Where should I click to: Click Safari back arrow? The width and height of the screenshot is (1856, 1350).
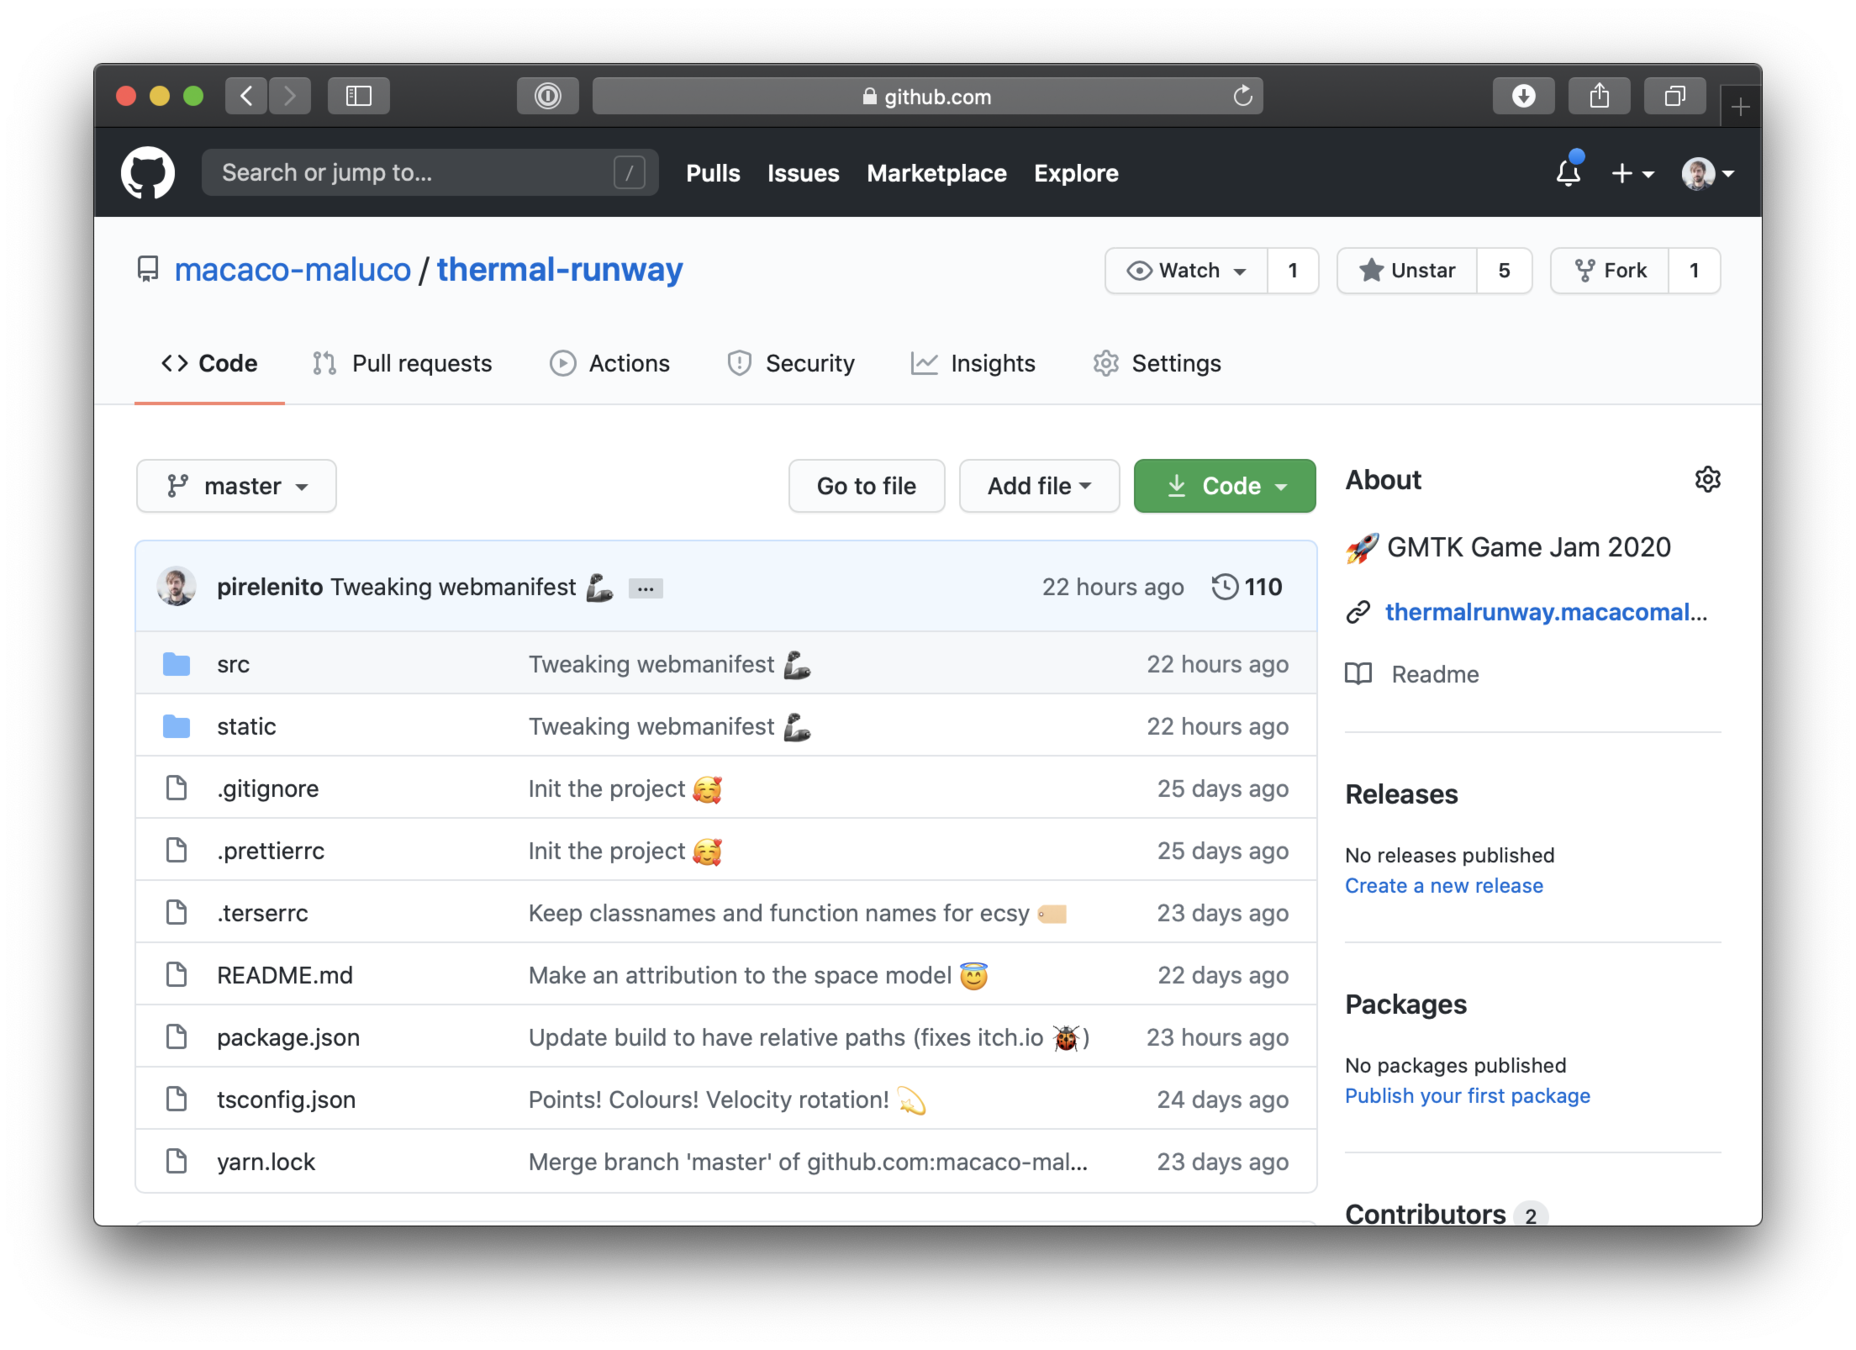tap(246, 96)
